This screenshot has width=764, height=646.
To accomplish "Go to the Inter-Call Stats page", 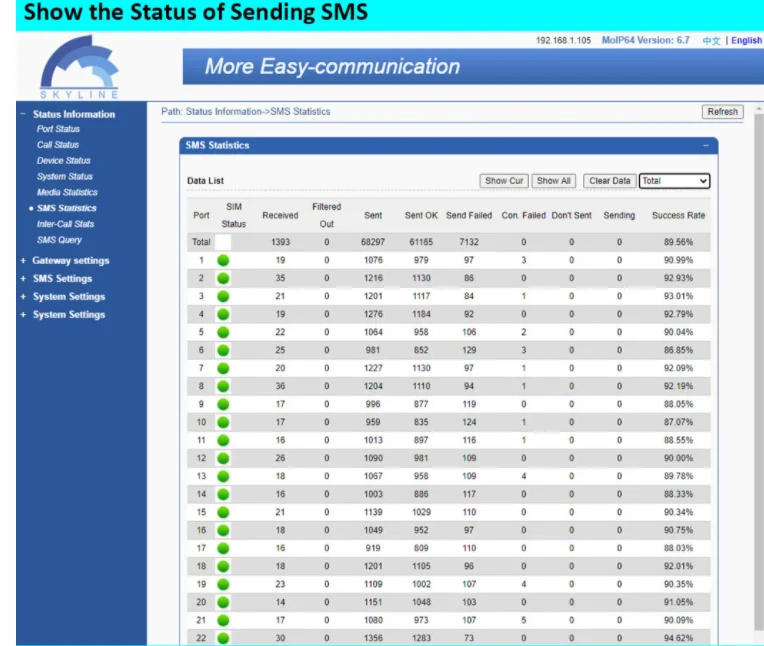I will tap(65, 224).
